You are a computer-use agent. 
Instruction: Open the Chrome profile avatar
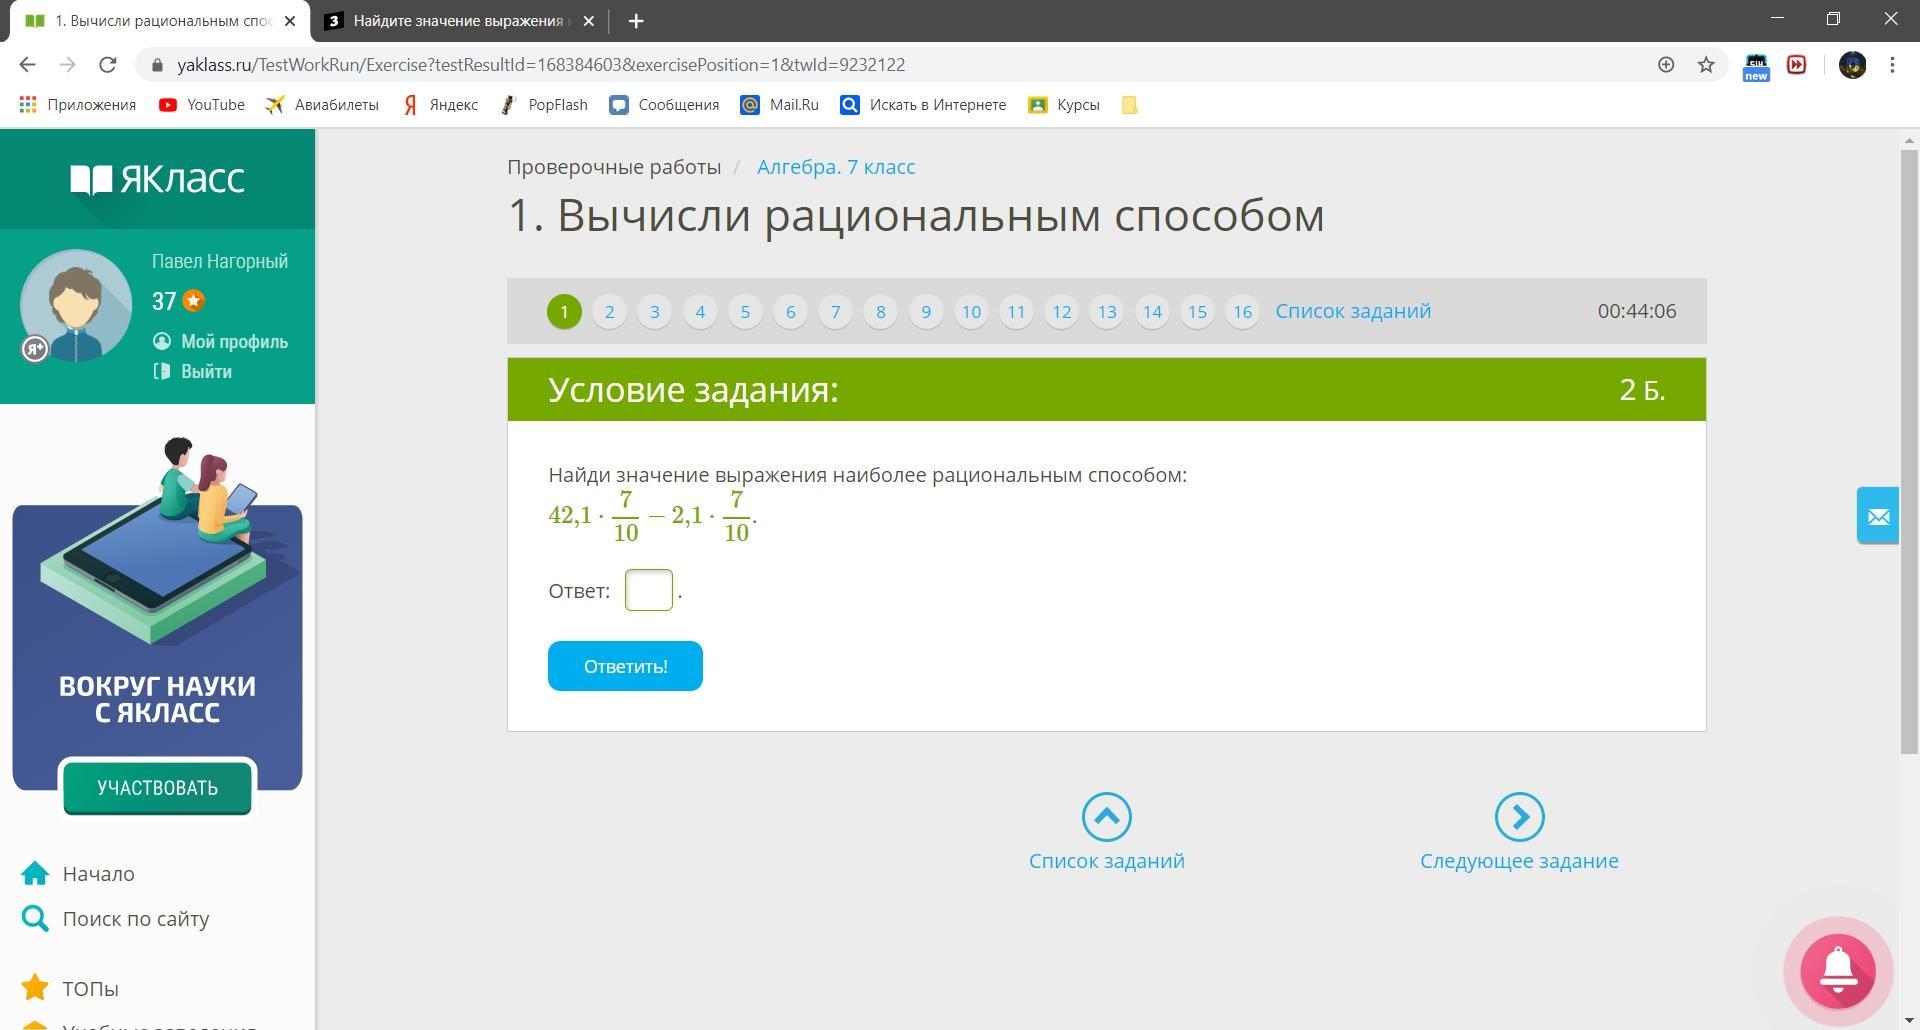[1852, 65]
